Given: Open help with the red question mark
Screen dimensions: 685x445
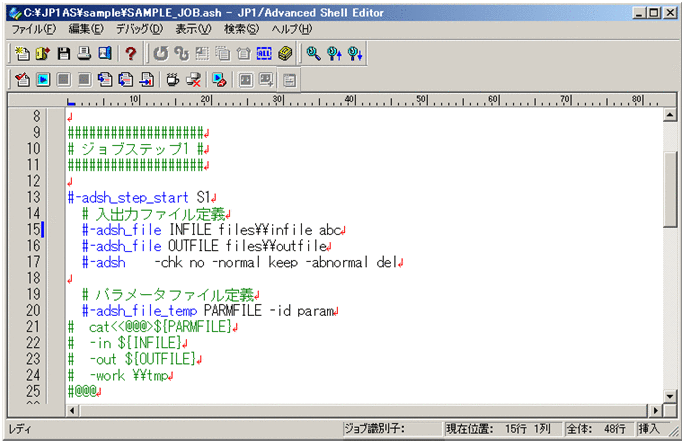Looking at the screenshot, I should point(130,53).
